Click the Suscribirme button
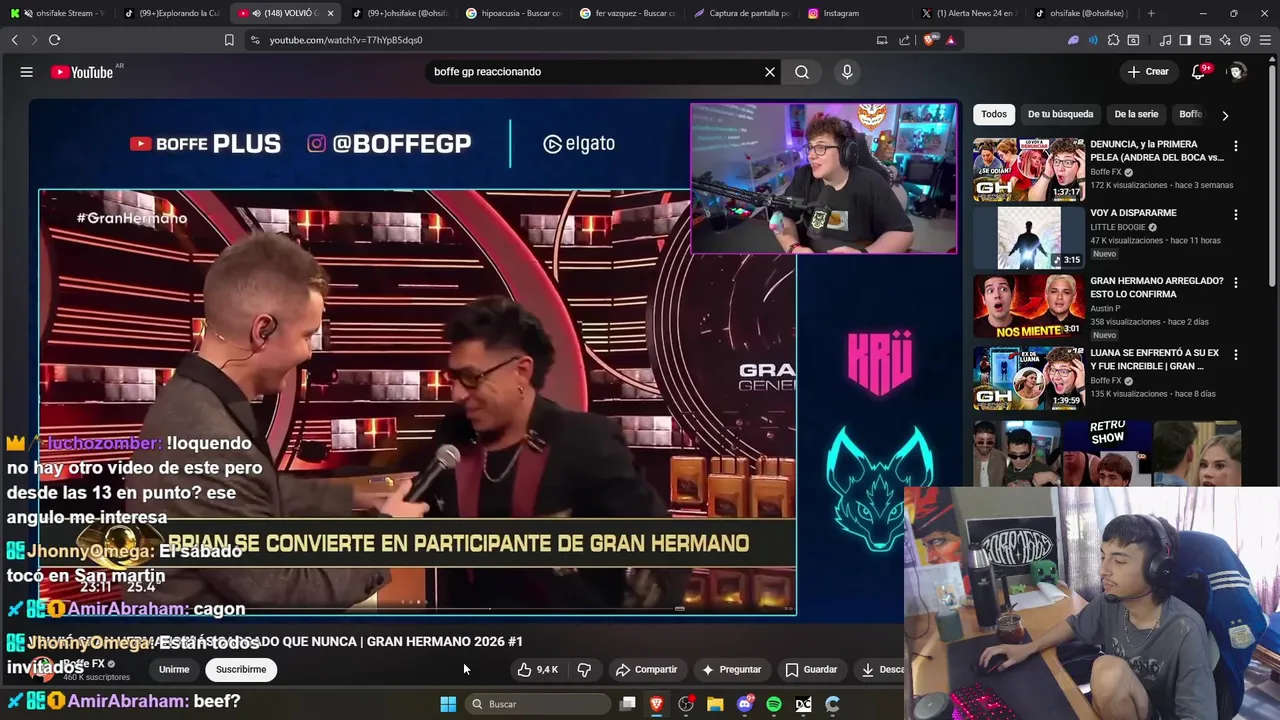The width and height of the screenshot is (1280, 720). point(241,669)
